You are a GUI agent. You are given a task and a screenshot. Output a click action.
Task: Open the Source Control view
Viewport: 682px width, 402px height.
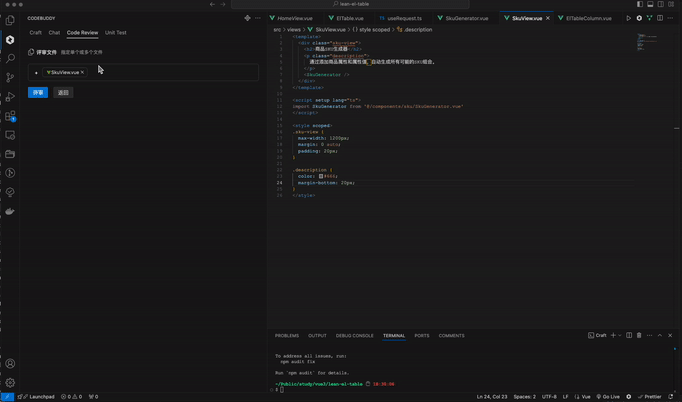tap(10, 77)
